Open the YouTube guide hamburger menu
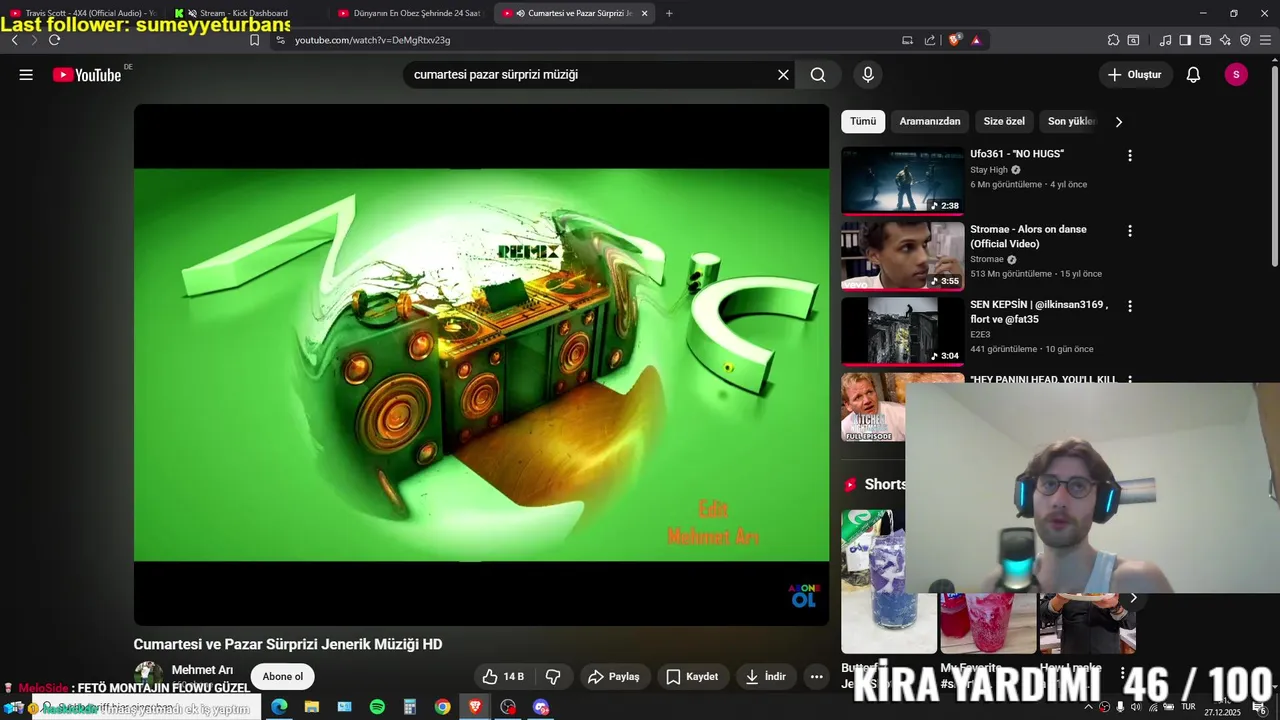 click(x=26, y=75)
